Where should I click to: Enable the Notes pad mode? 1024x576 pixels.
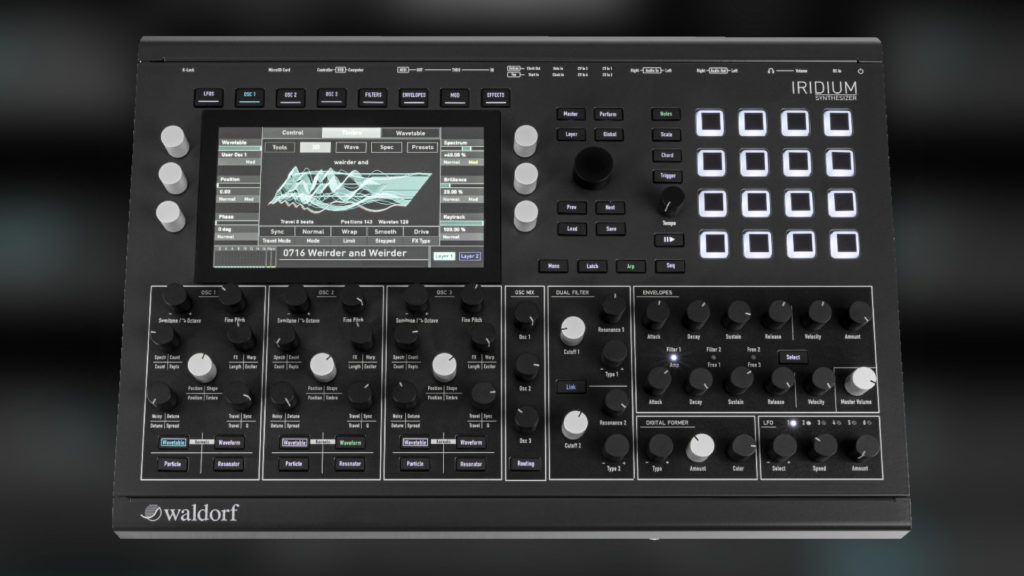click(665, 114)
